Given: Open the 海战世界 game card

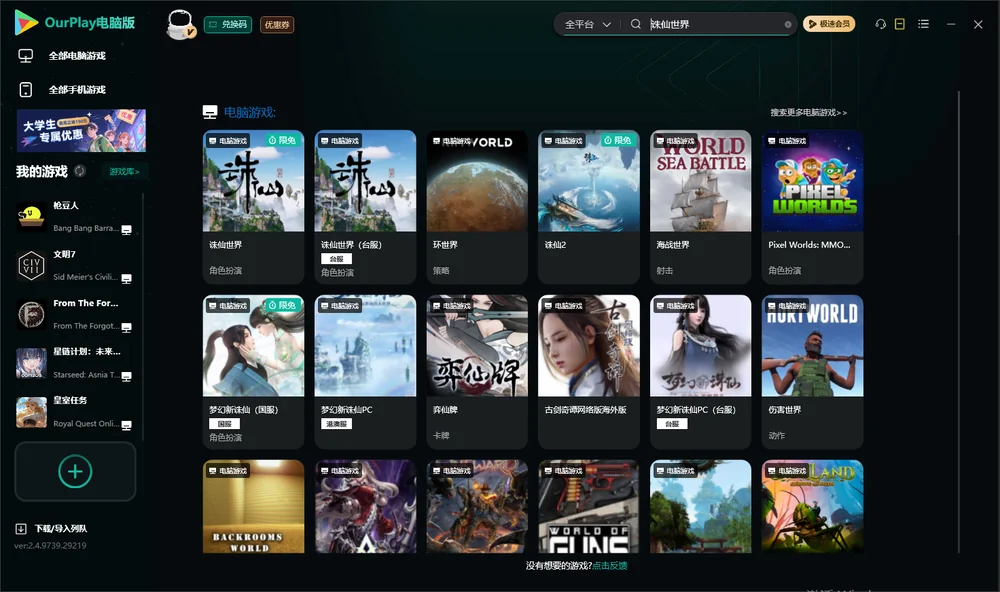Looking at the screenshot, I should pos(700,207).
